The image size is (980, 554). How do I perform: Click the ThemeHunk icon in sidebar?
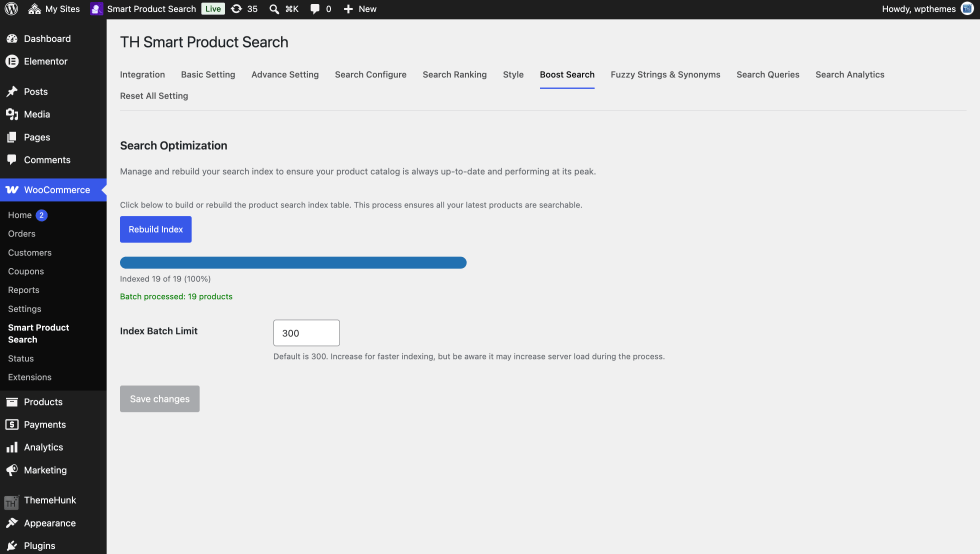click(x=12, y=501)
